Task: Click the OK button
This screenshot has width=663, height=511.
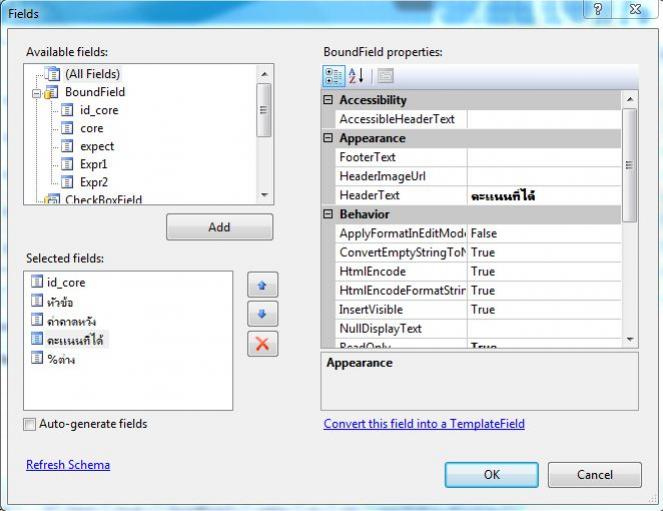Action: pos(492,475)
